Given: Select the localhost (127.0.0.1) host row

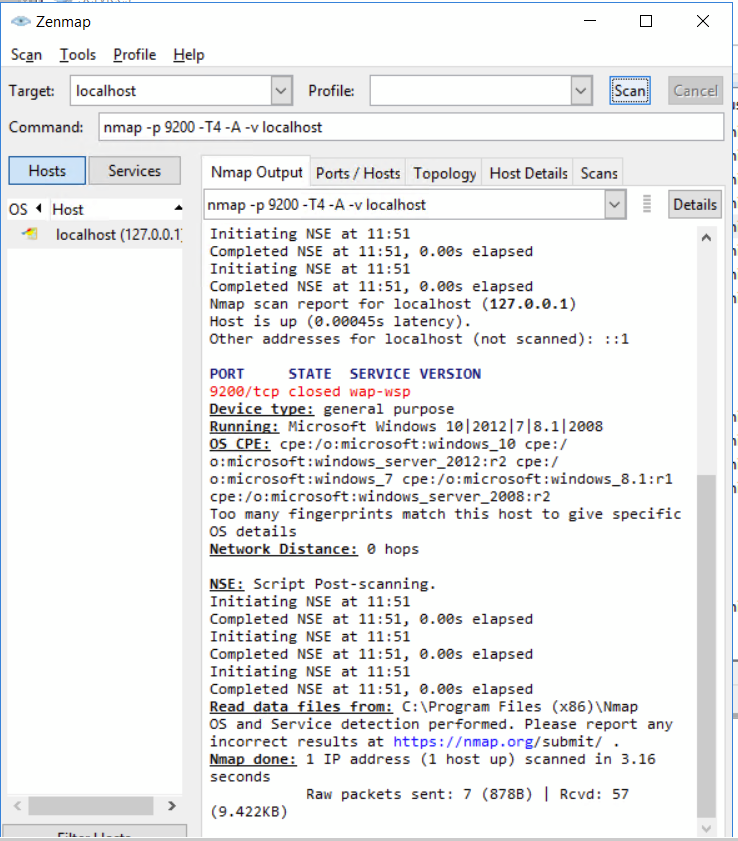Looking at the screenshot, I should click(x=95, y=234).
